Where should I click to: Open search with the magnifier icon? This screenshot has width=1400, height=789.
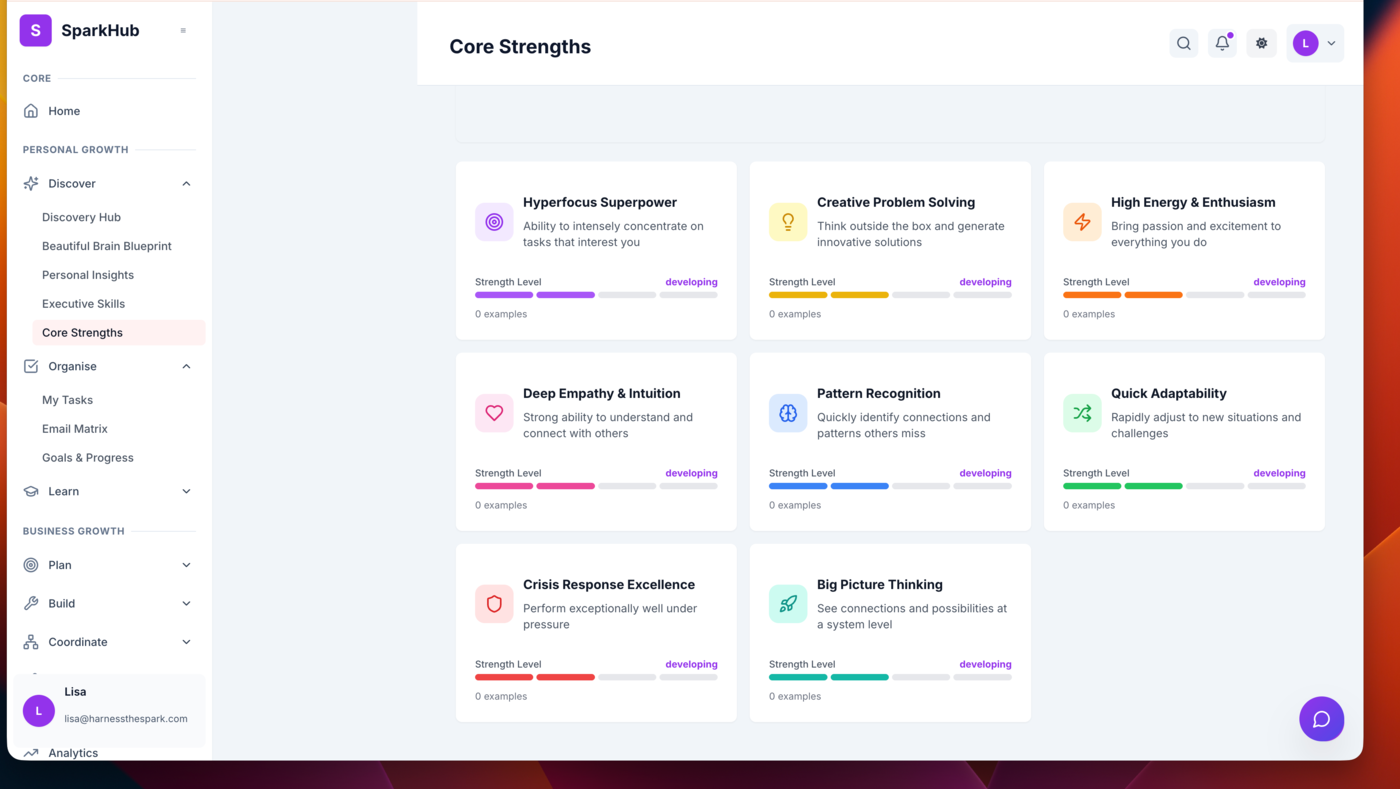coord(1184,43)
